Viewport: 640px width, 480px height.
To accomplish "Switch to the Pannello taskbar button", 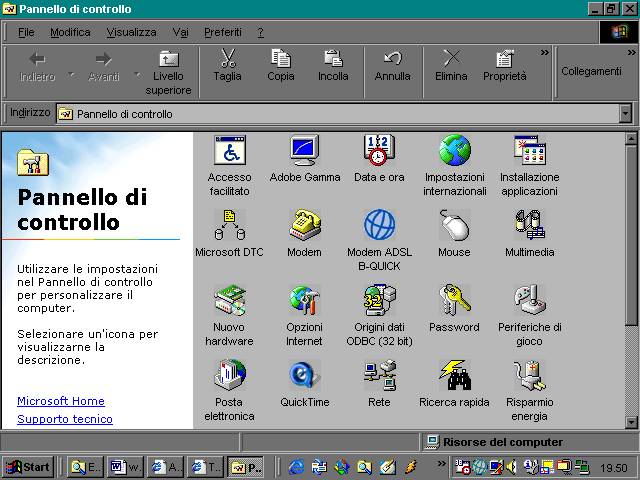I will pyautogui.click(x=246, y=467).
